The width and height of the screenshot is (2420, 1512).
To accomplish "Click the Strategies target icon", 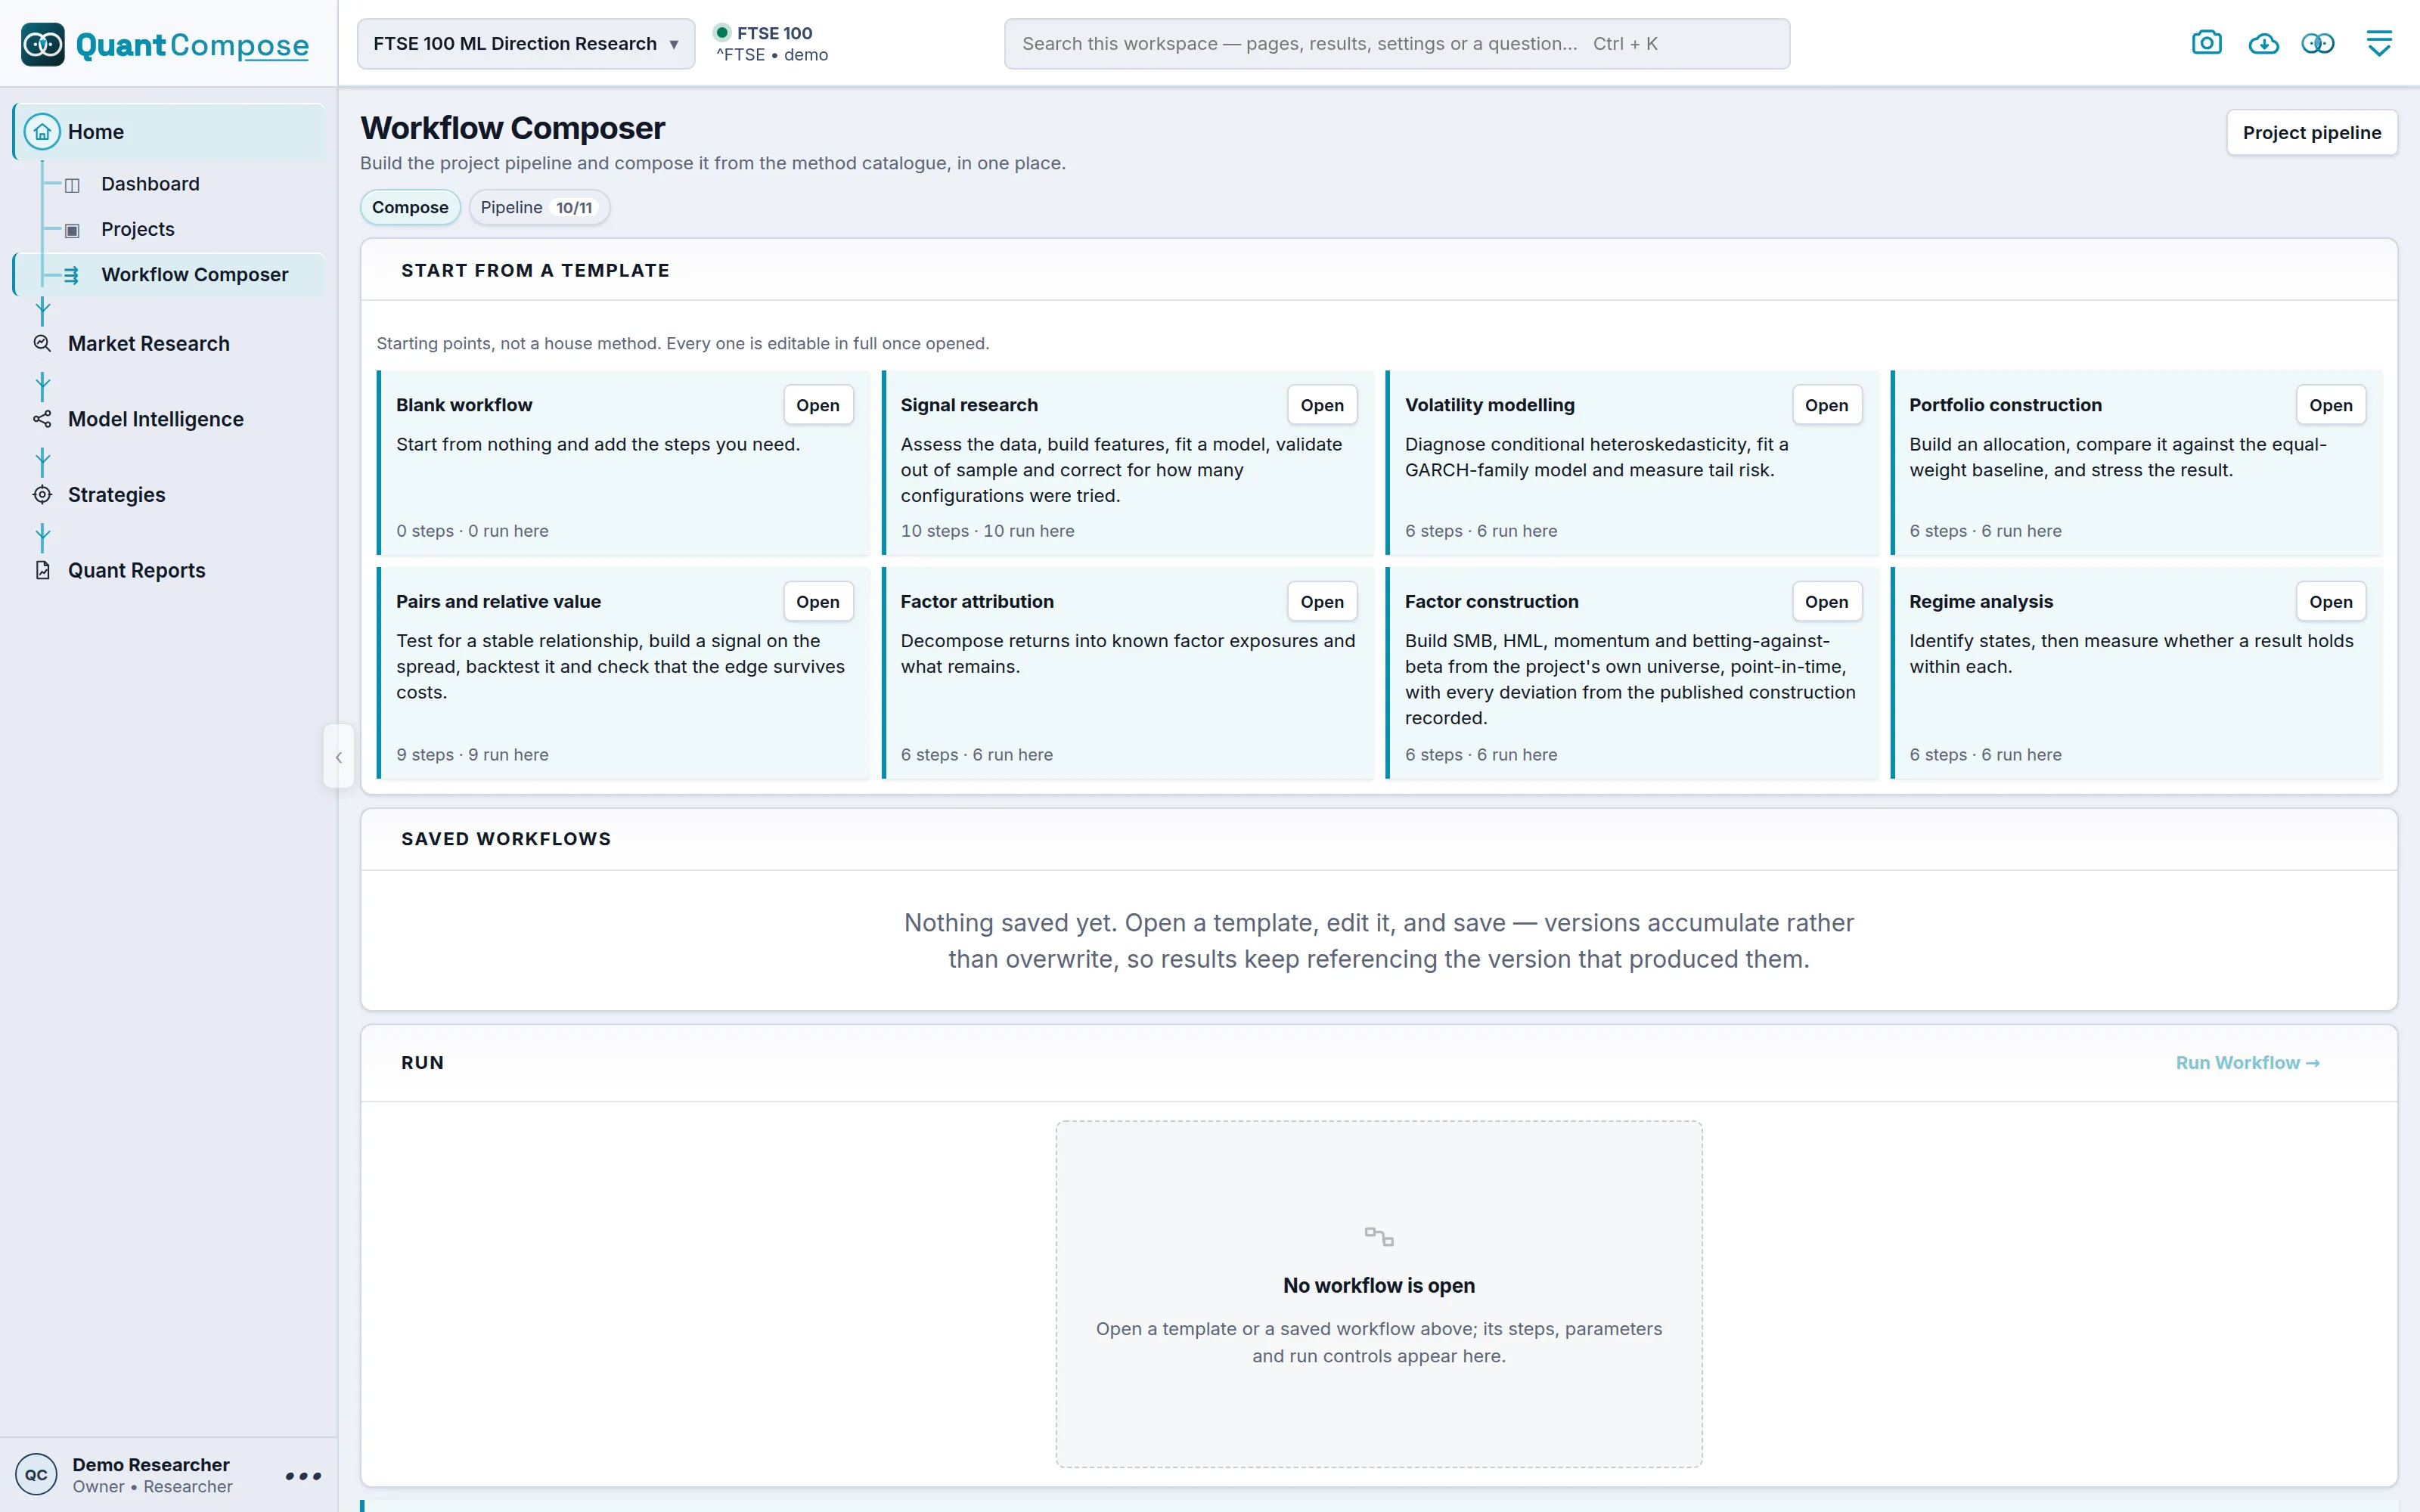I will [x=42, y=494].
